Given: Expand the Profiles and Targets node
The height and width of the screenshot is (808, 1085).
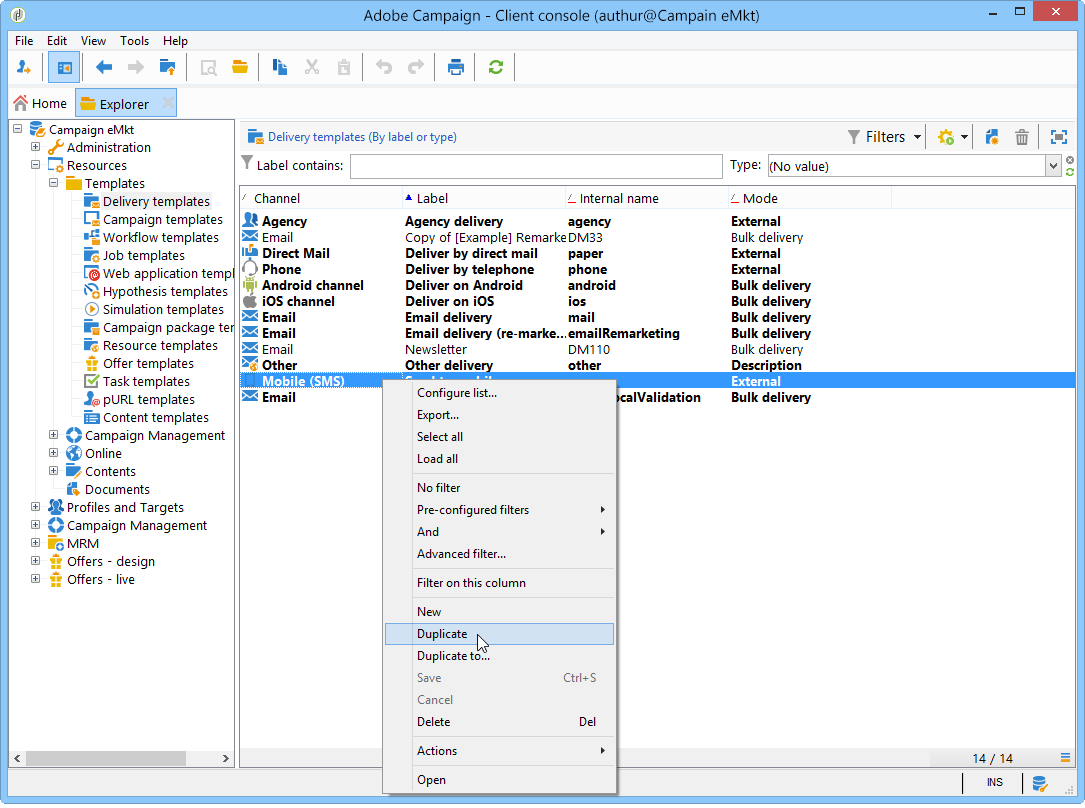Looking at the screenshot, I should coord(36,508).
